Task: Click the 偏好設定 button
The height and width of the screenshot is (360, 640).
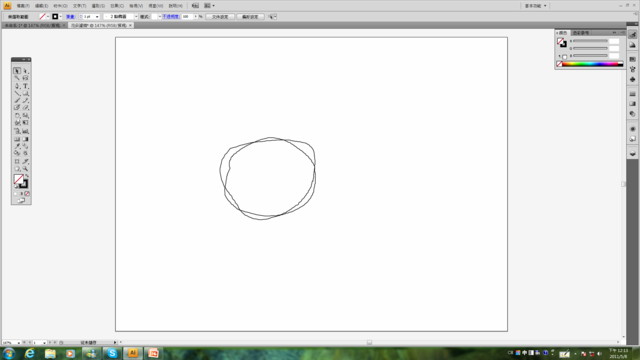Action: point(250,17)
